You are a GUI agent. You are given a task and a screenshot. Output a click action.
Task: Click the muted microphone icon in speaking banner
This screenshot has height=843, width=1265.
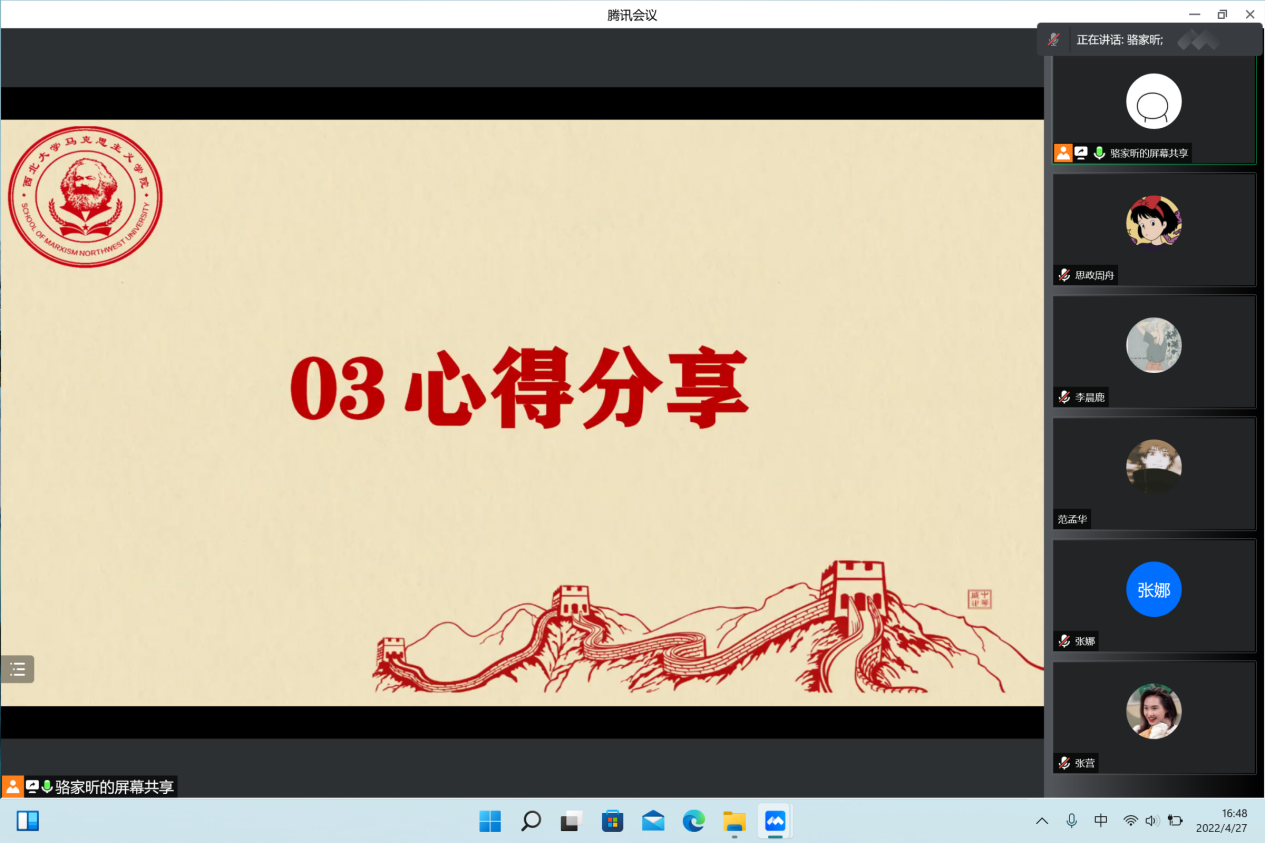(x=1053, y=40)
